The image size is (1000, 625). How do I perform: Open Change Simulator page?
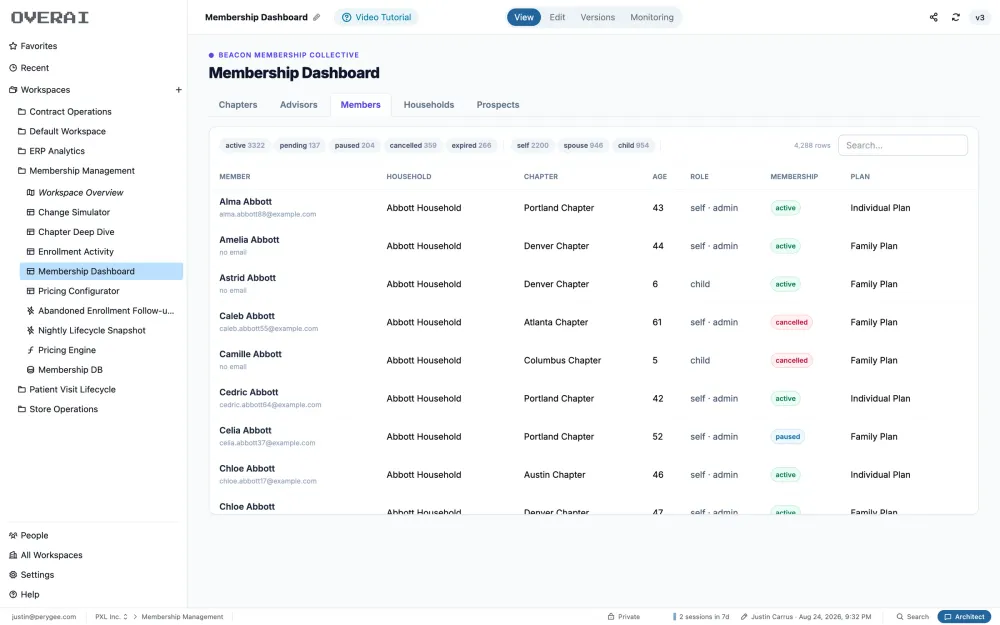point(68,212)
